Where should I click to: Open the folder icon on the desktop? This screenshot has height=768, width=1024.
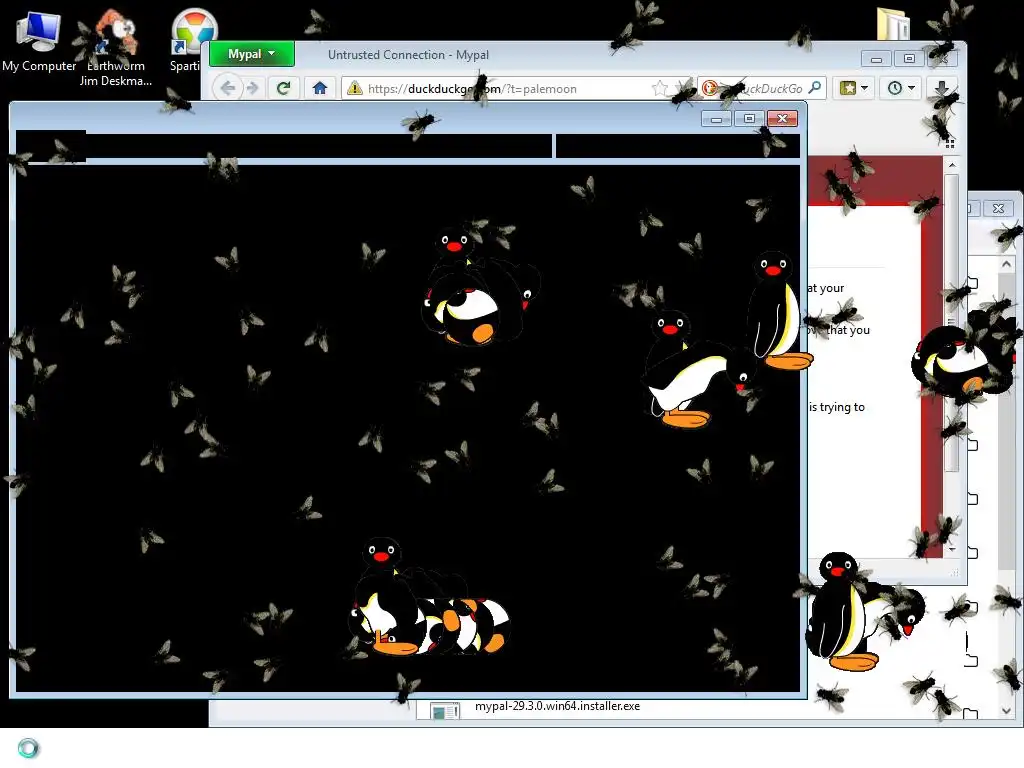(x=893, y=24)
